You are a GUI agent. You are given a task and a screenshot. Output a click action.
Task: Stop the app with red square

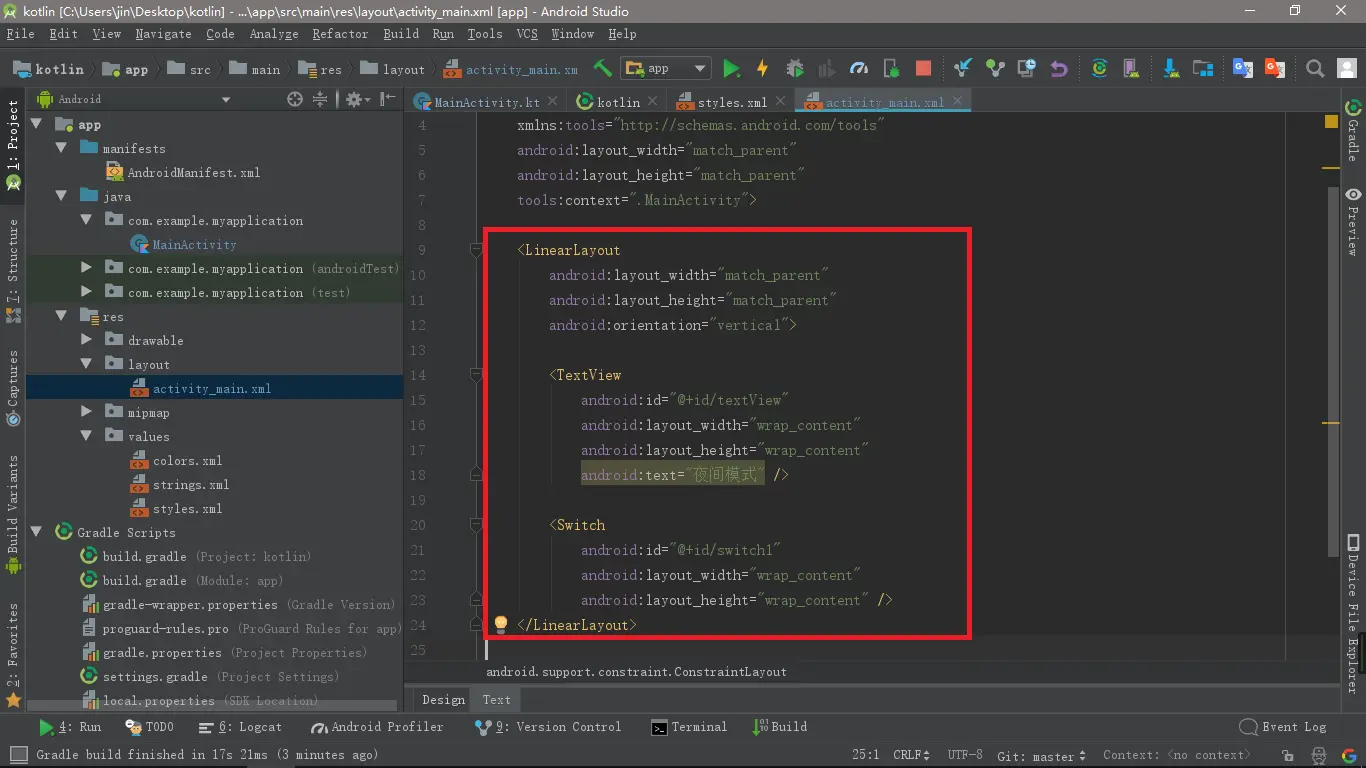[923, 68]
